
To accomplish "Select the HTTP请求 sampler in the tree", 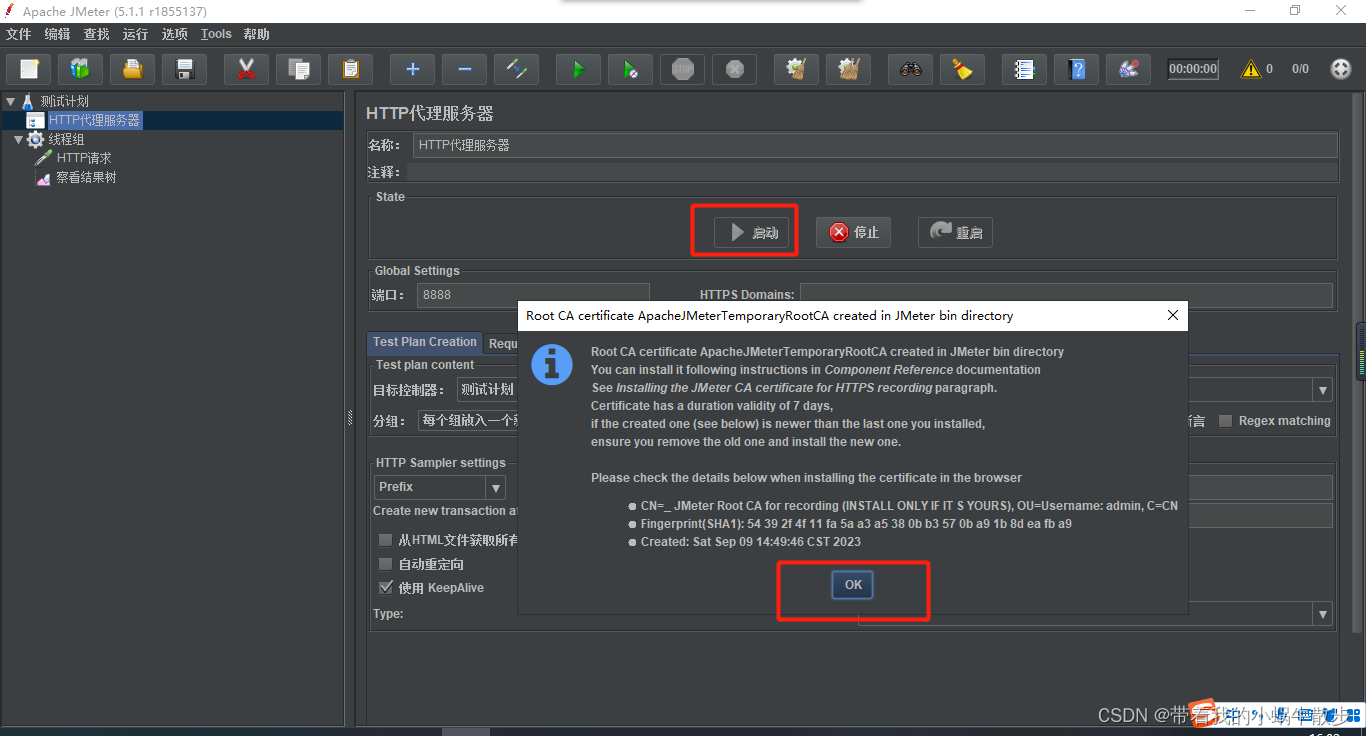I will 84,158.
